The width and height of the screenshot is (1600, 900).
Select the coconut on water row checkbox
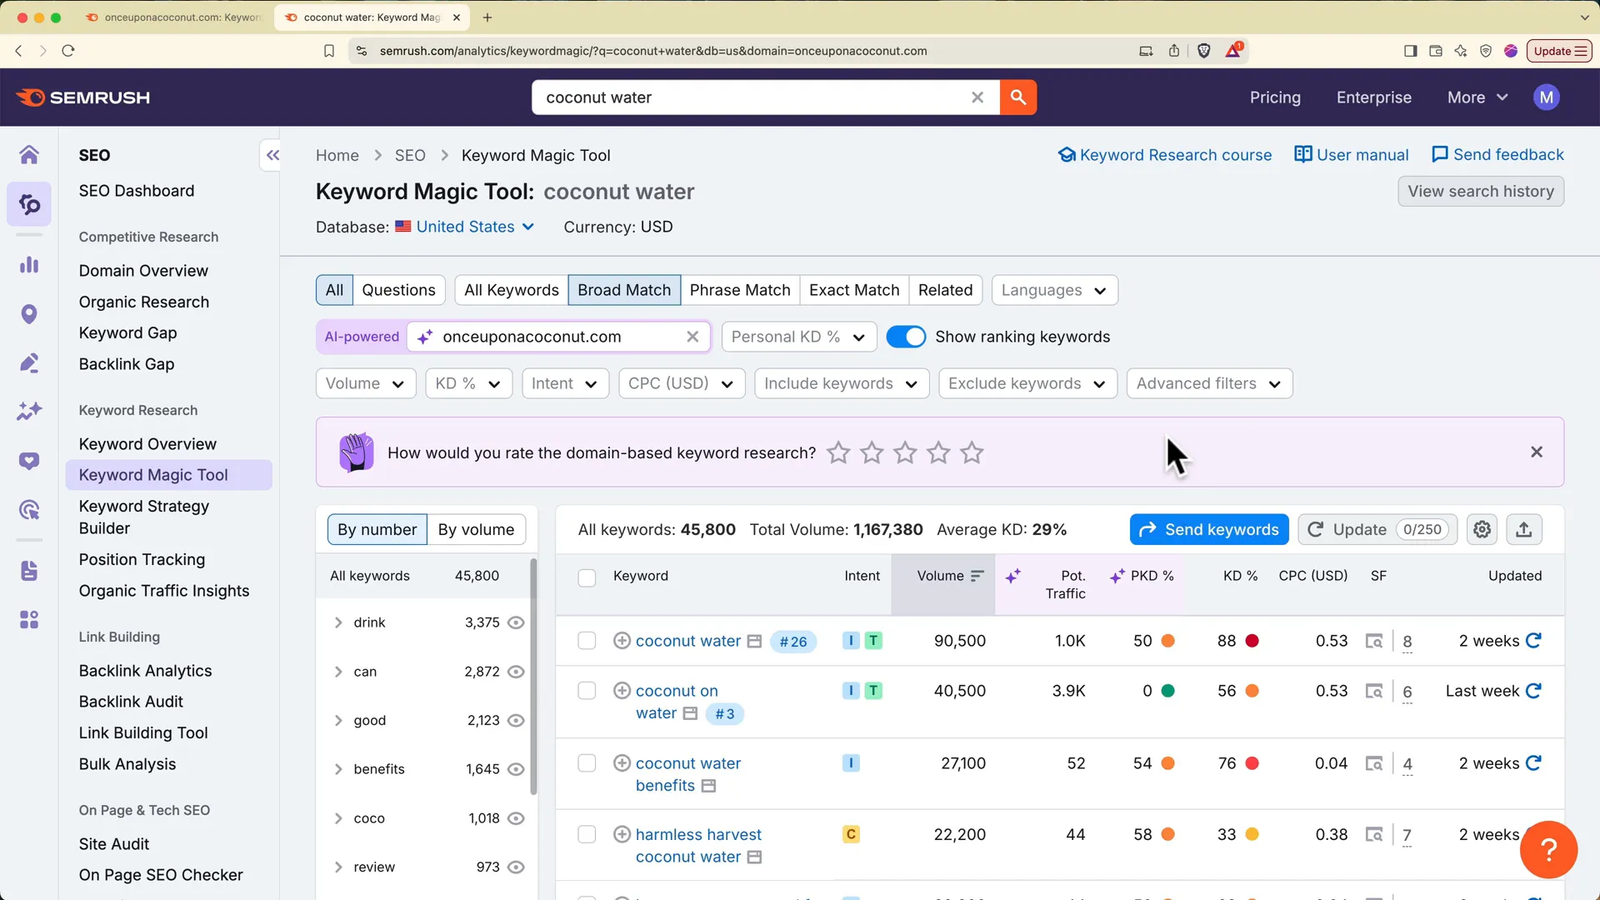point(587,691)
